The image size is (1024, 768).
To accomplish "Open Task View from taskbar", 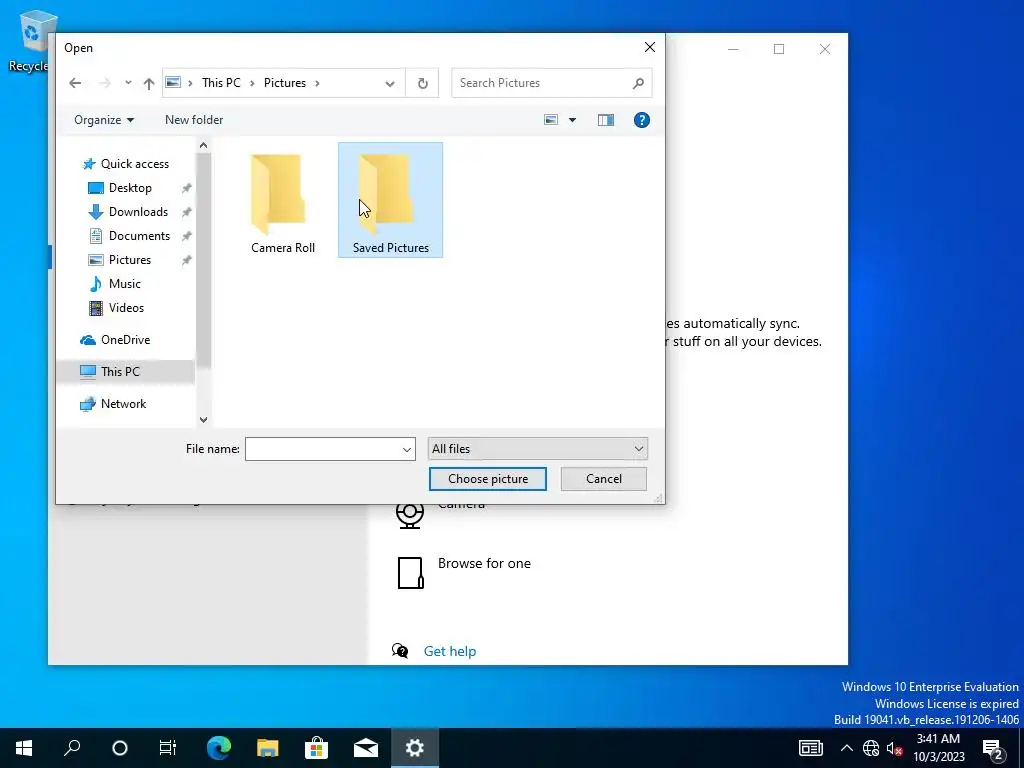I will point(168,748).
